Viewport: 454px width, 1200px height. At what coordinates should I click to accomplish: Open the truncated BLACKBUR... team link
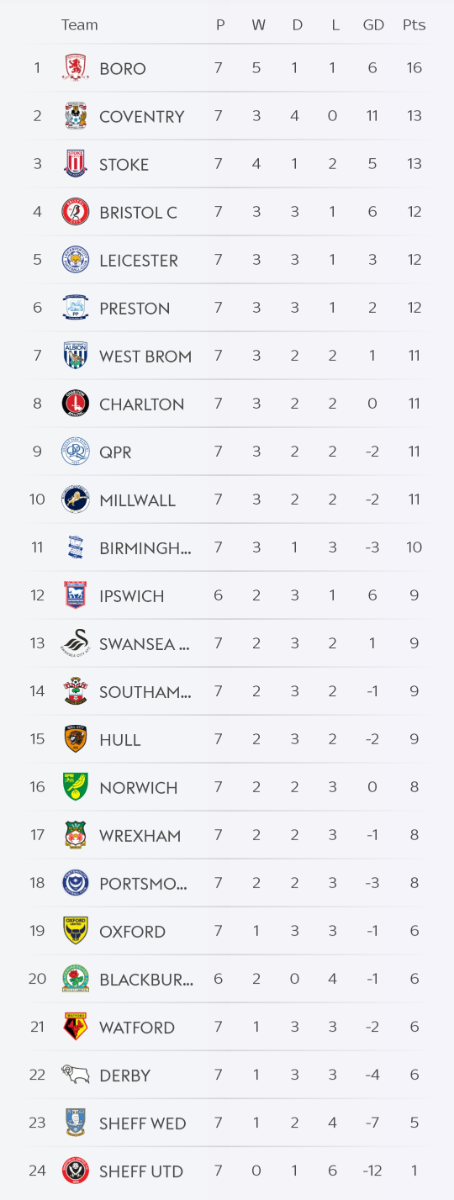click(146, 980)
